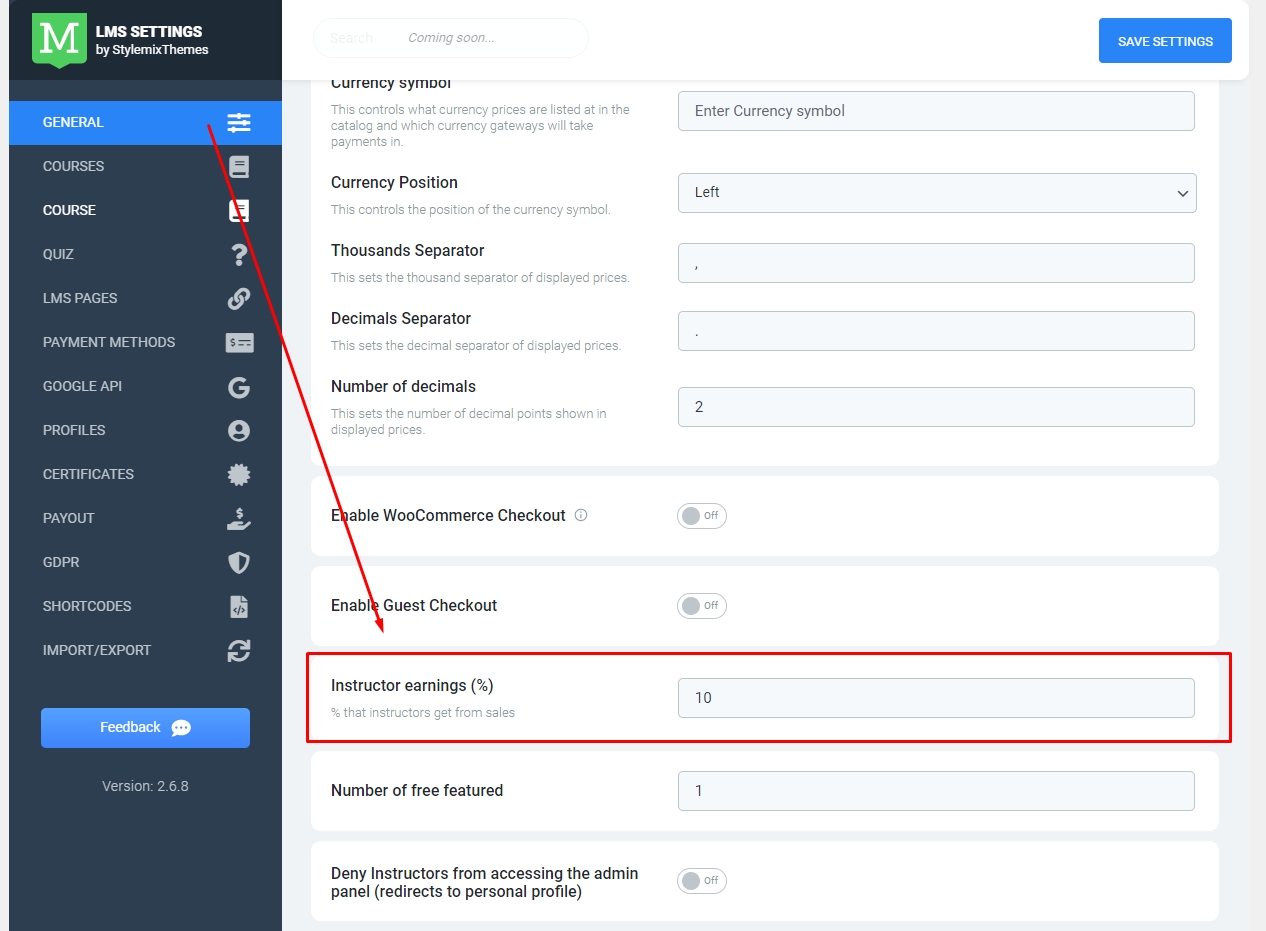Viewport: 1266px width, 931px height.
Task: Click the Instructor earnings percentage field
Action: (x=936, y=698)
